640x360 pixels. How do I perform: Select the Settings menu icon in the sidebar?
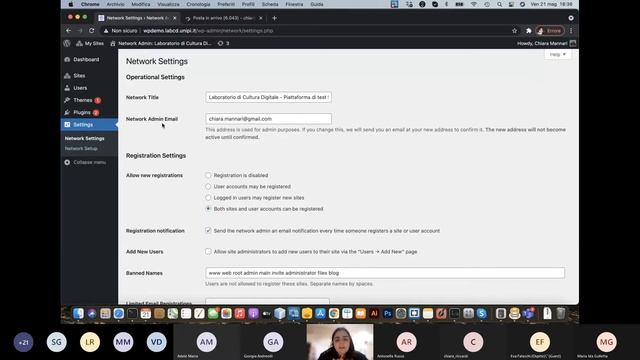pyautogui.click(x=67, y=124)
